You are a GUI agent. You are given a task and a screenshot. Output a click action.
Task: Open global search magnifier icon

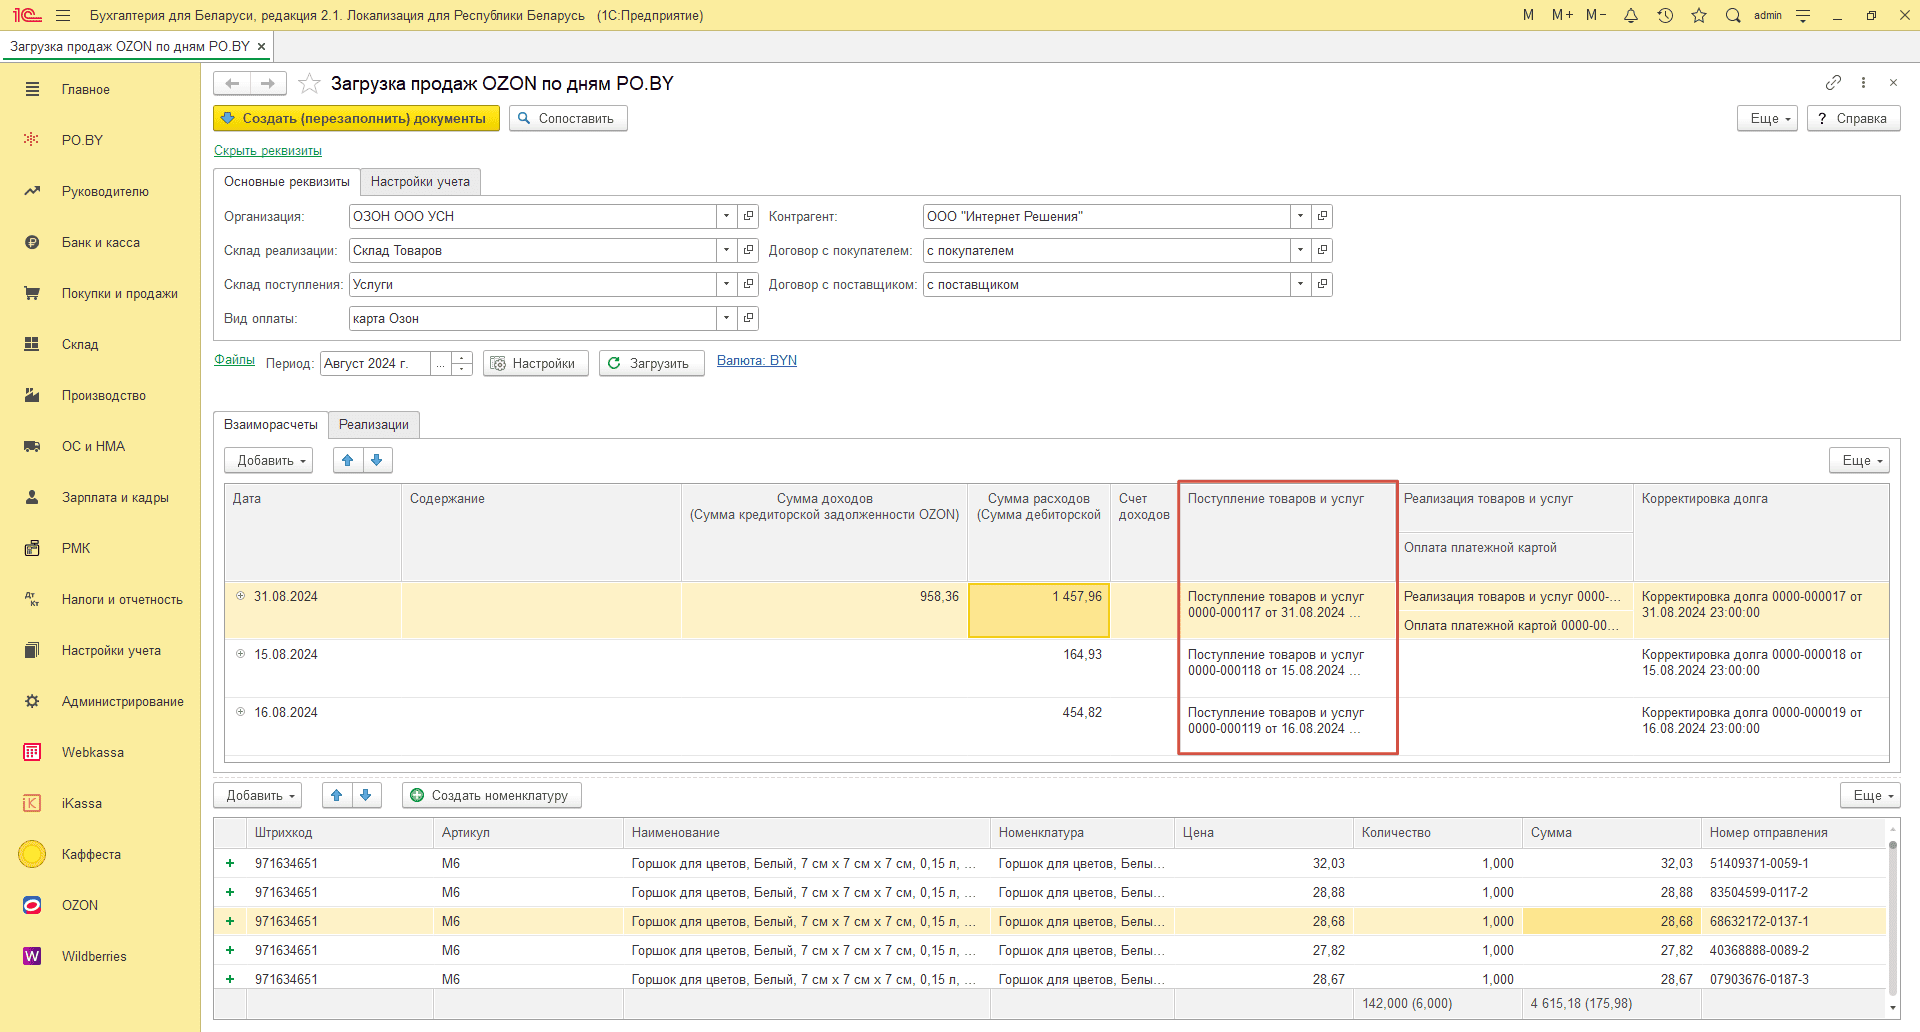1733,15
